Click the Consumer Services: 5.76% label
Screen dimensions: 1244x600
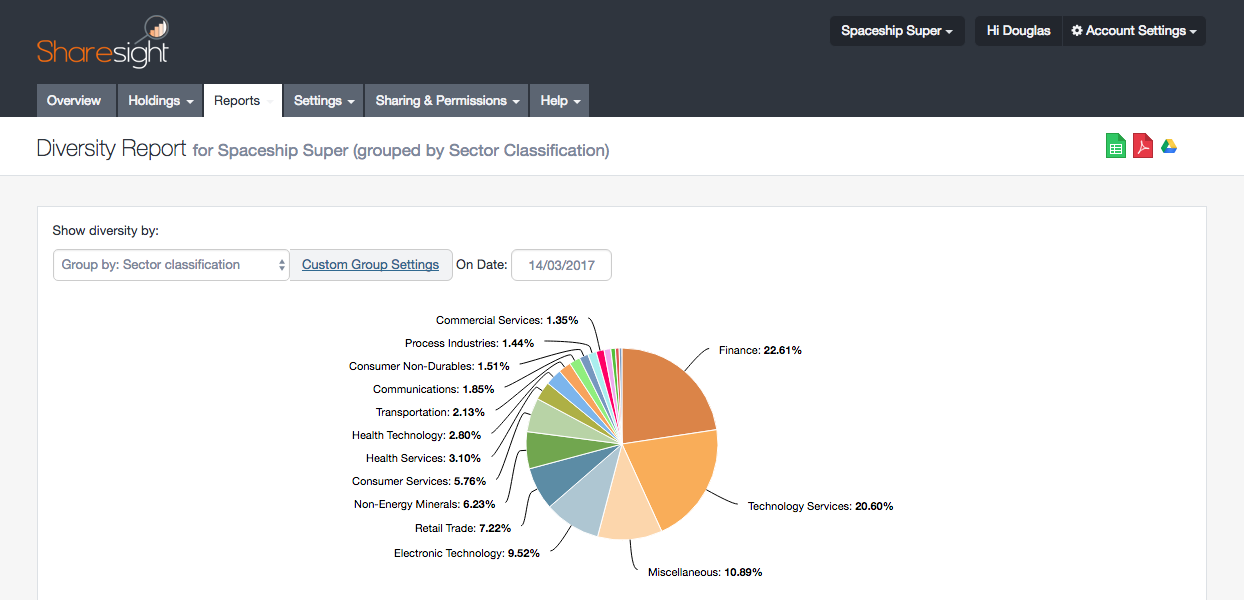click(419, 482)
